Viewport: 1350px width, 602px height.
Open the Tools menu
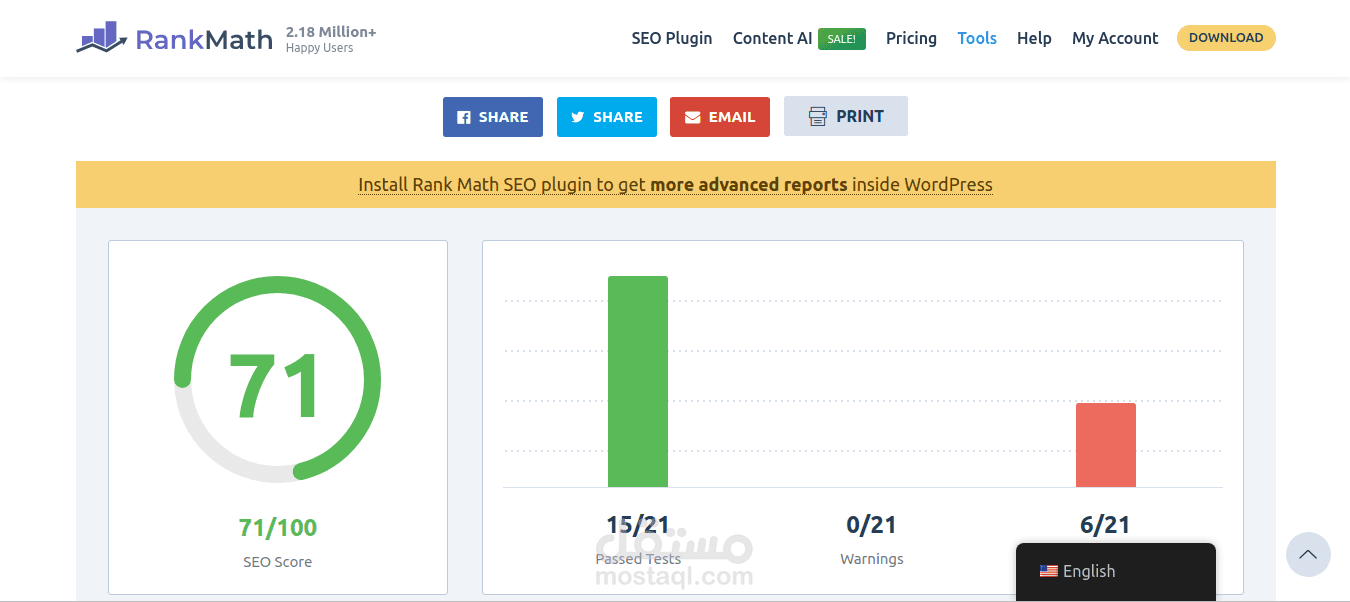(976, 38)
